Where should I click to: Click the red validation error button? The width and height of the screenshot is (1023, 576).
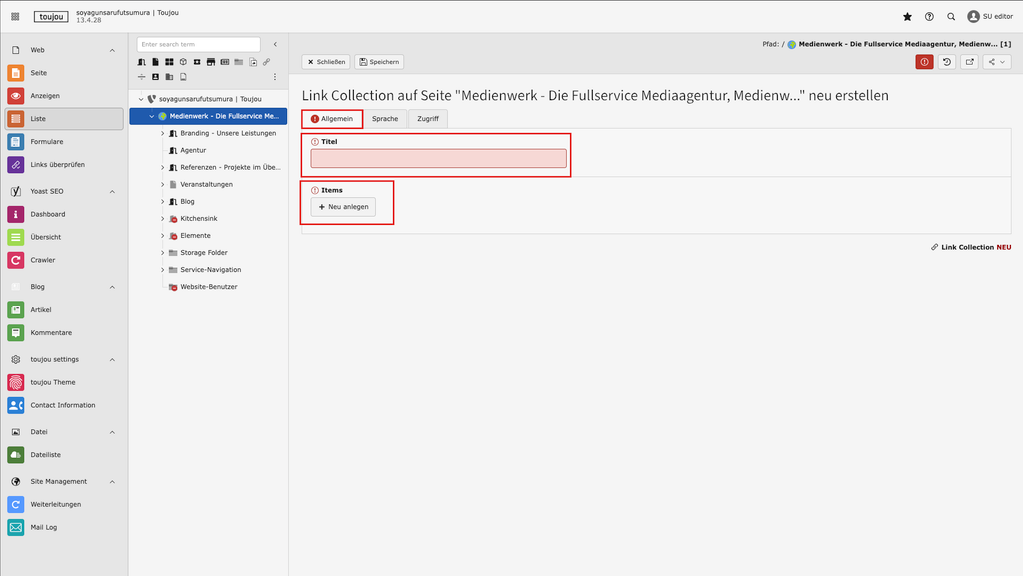click(925, 62)
